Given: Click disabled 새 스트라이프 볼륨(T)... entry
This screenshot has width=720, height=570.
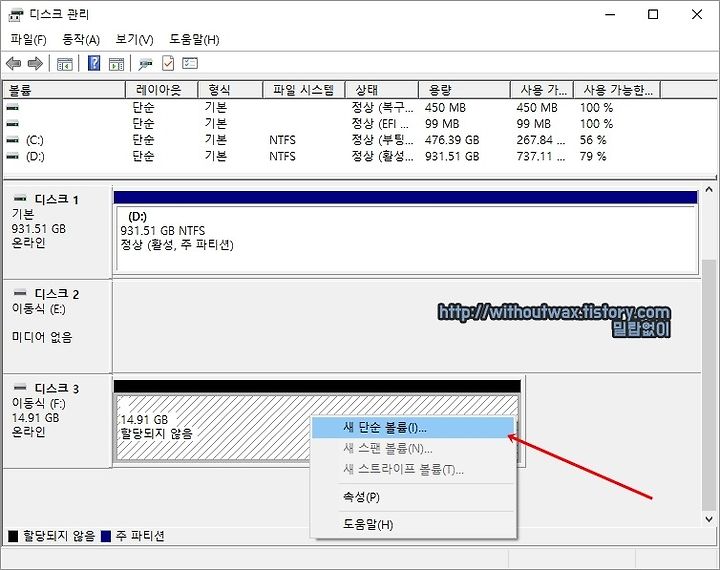Looking at the screenshot, I should tap(413, 469).
